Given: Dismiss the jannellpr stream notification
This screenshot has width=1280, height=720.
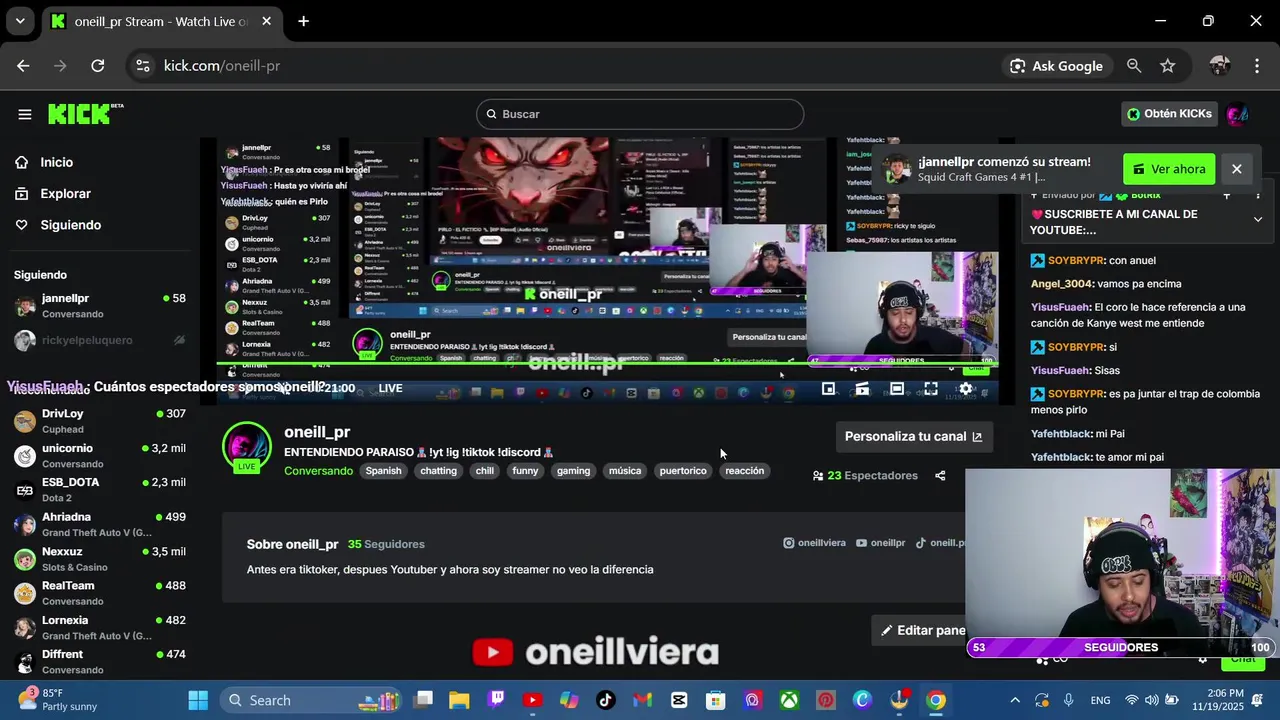Looking at the screenshot, I should pyautogui.click(x=1237, y=169).
